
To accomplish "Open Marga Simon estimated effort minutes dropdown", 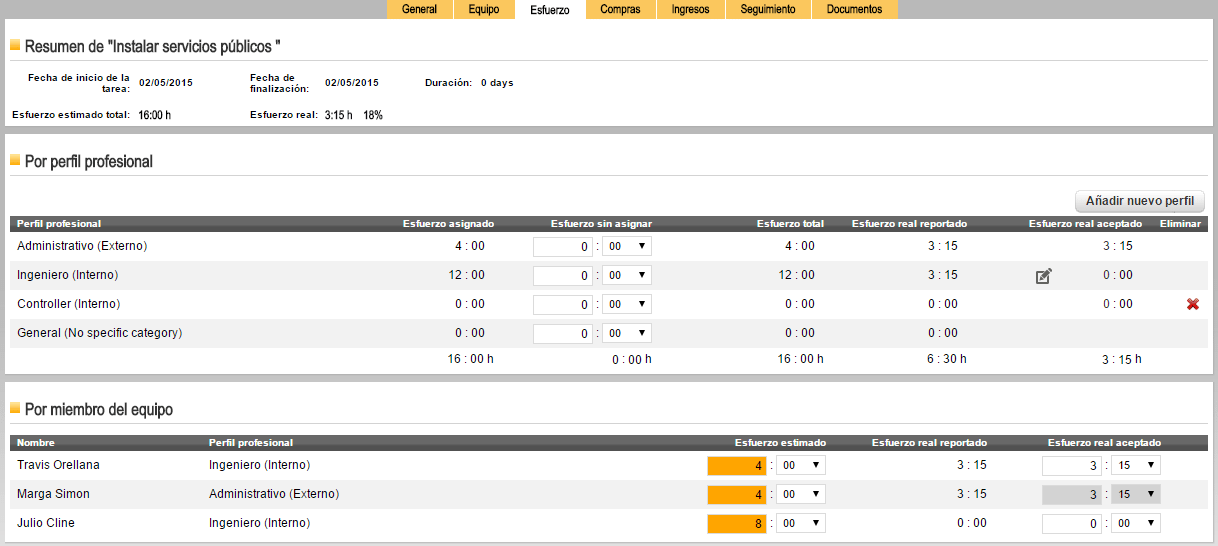I will pyautogui.click(x=801, y=494).
